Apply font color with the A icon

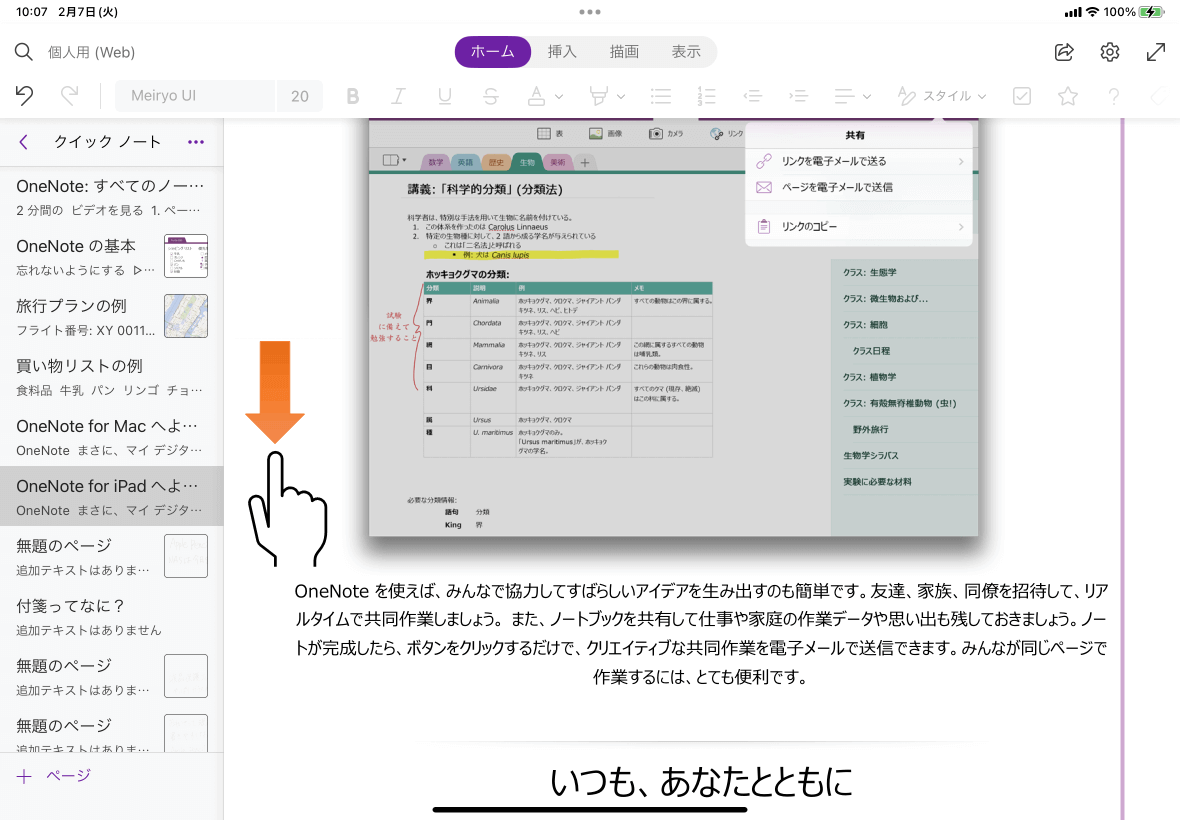coord(536,96)
